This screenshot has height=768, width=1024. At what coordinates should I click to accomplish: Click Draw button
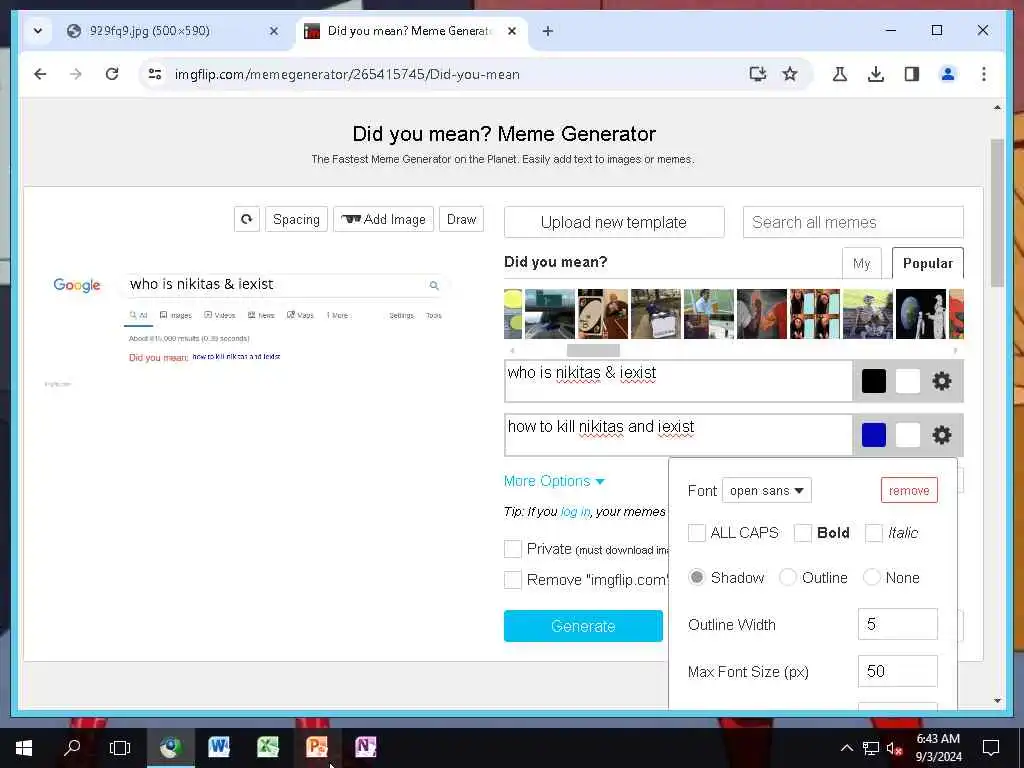462,219
